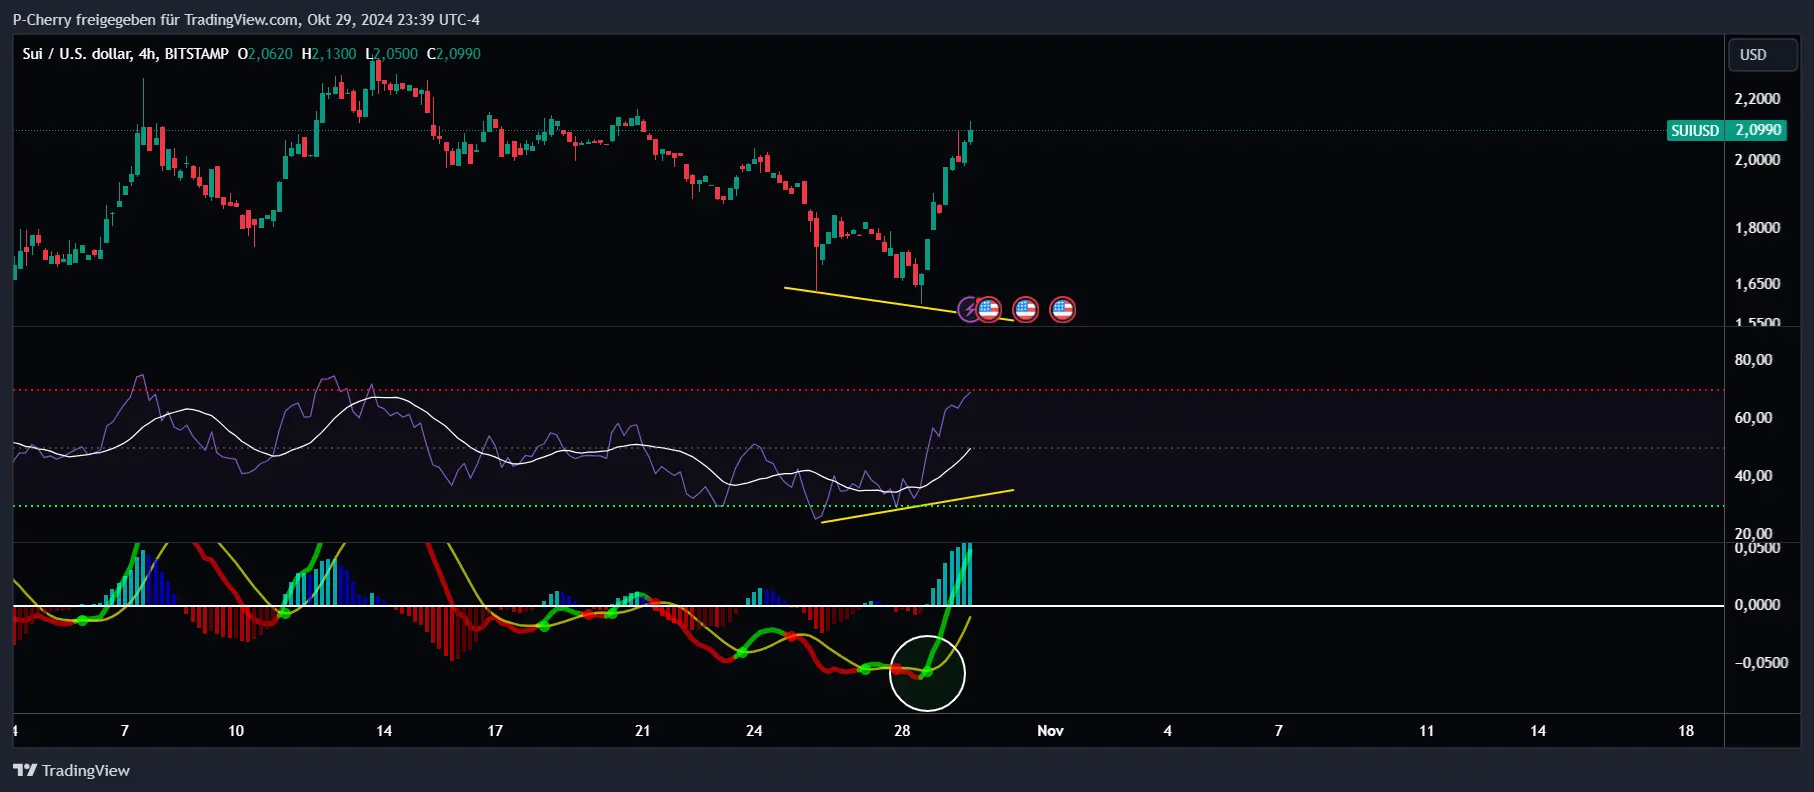The height and width of the screenshot is (792, 1814).
Task: Click the November 14 date label before 18
Action: [x=1538, y=731]
